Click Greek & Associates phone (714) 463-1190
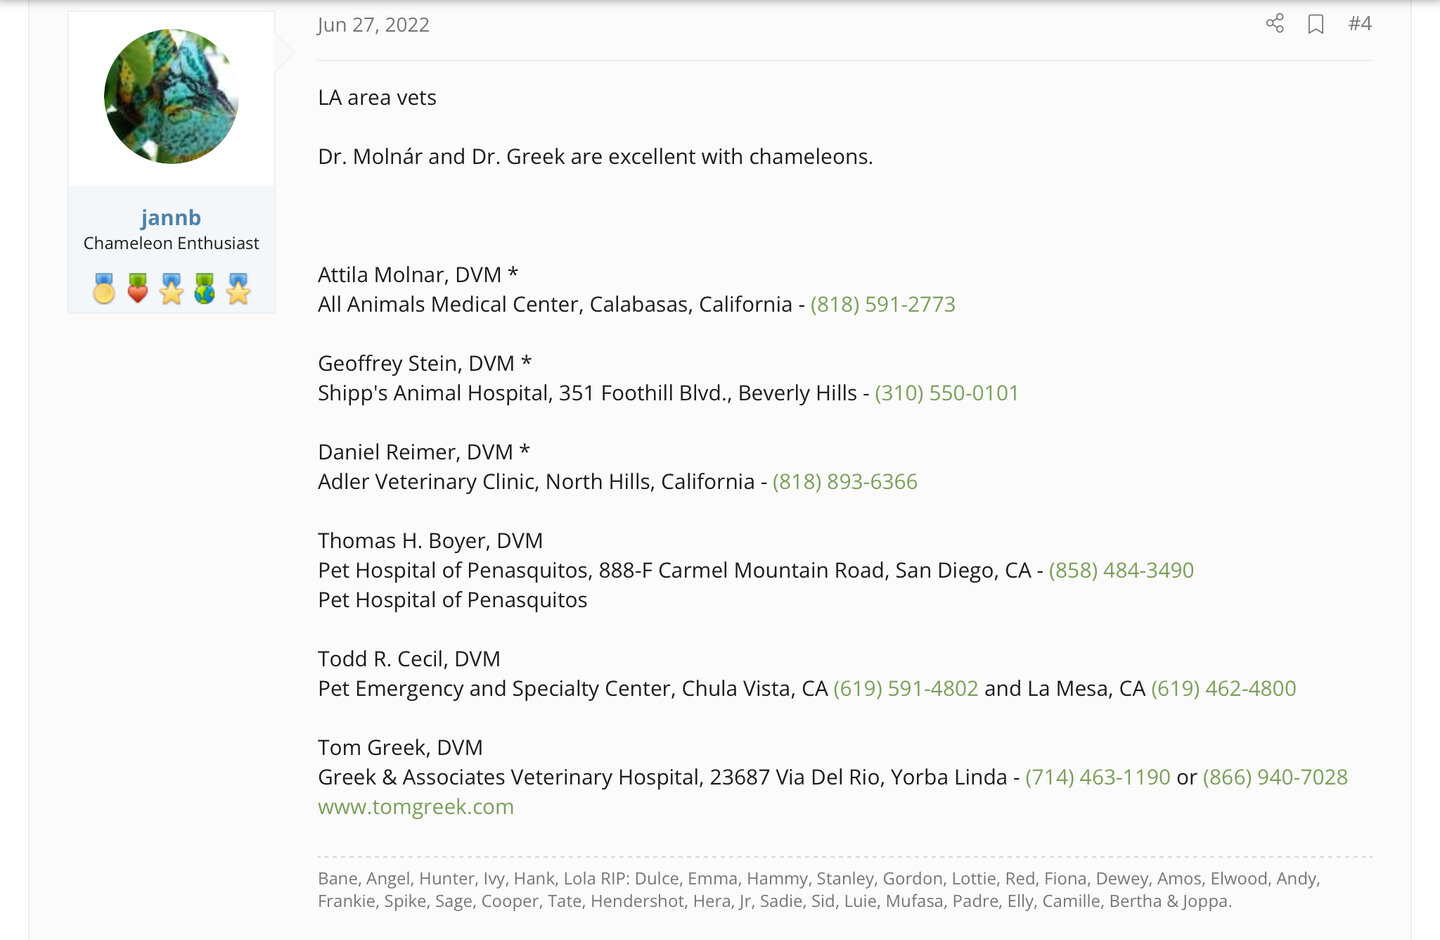The height and width of the screenshot is (940, 1440). [1097, 777]
